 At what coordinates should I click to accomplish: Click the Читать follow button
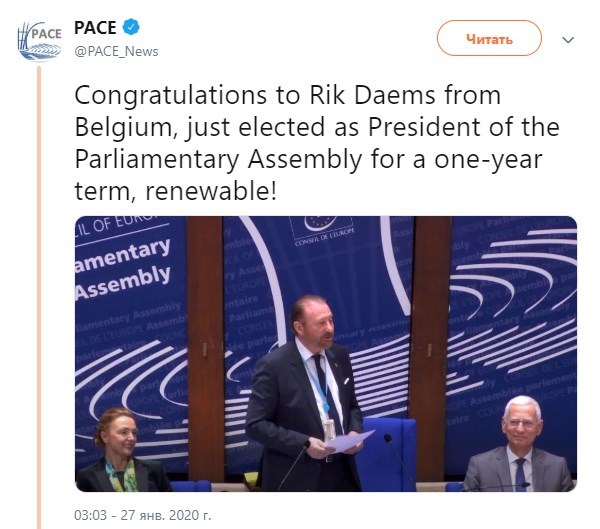(x=489, y=38)
